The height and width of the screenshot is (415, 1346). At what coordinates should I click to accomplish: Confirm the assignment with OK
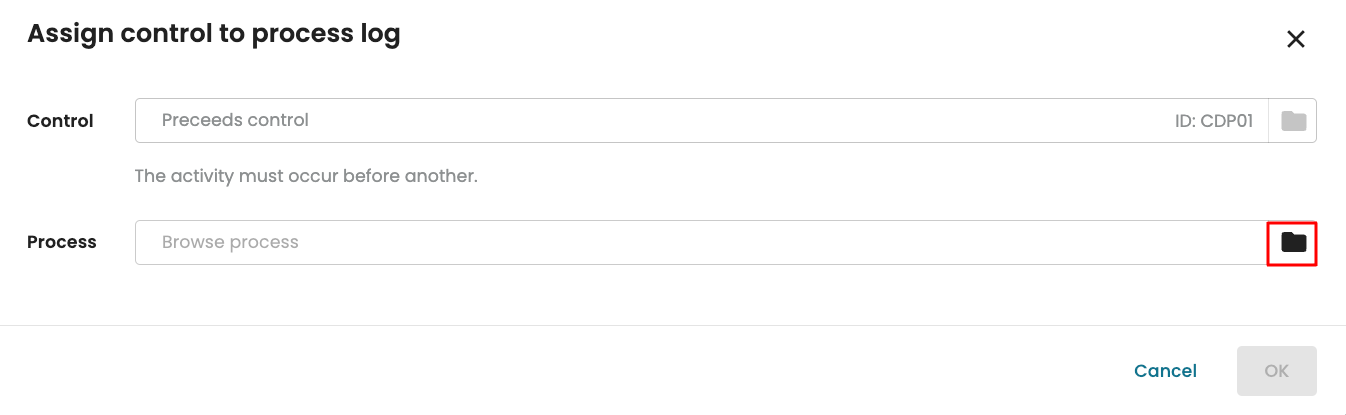(1276, 371)
